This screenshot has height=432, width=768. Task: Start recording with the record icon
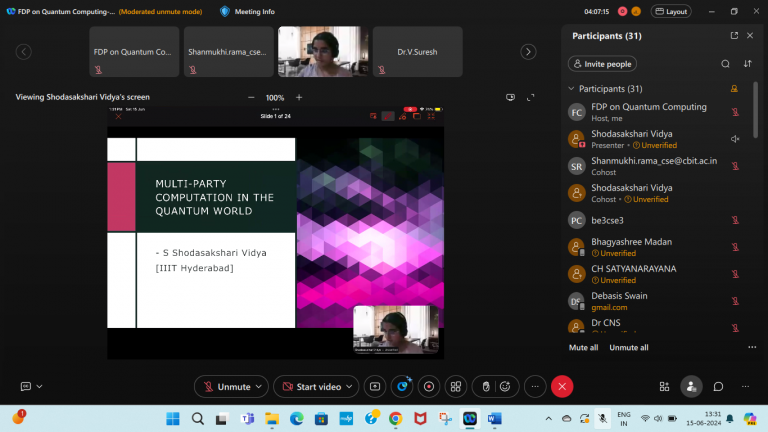pyautogui.click(x=429, y=386)
